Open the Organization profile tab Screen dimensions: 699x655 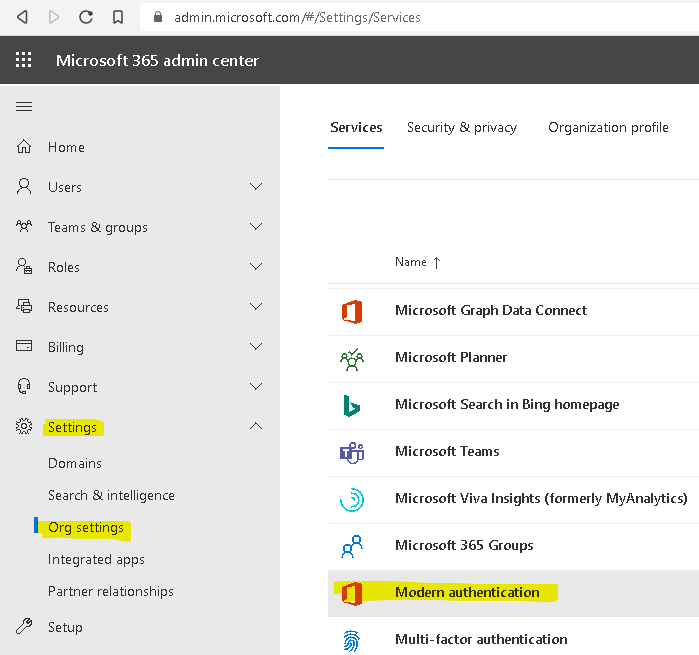(608, 128)
